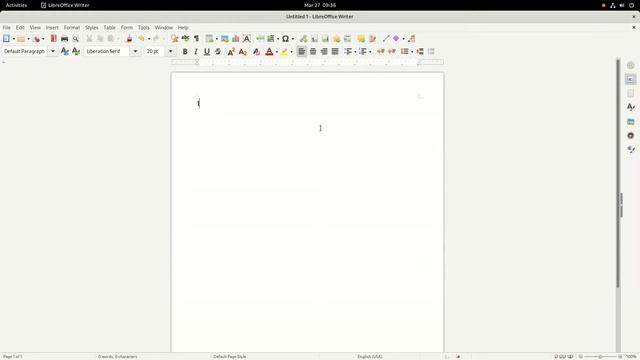Click the vertical scrollbar

[x=618, y=173]
